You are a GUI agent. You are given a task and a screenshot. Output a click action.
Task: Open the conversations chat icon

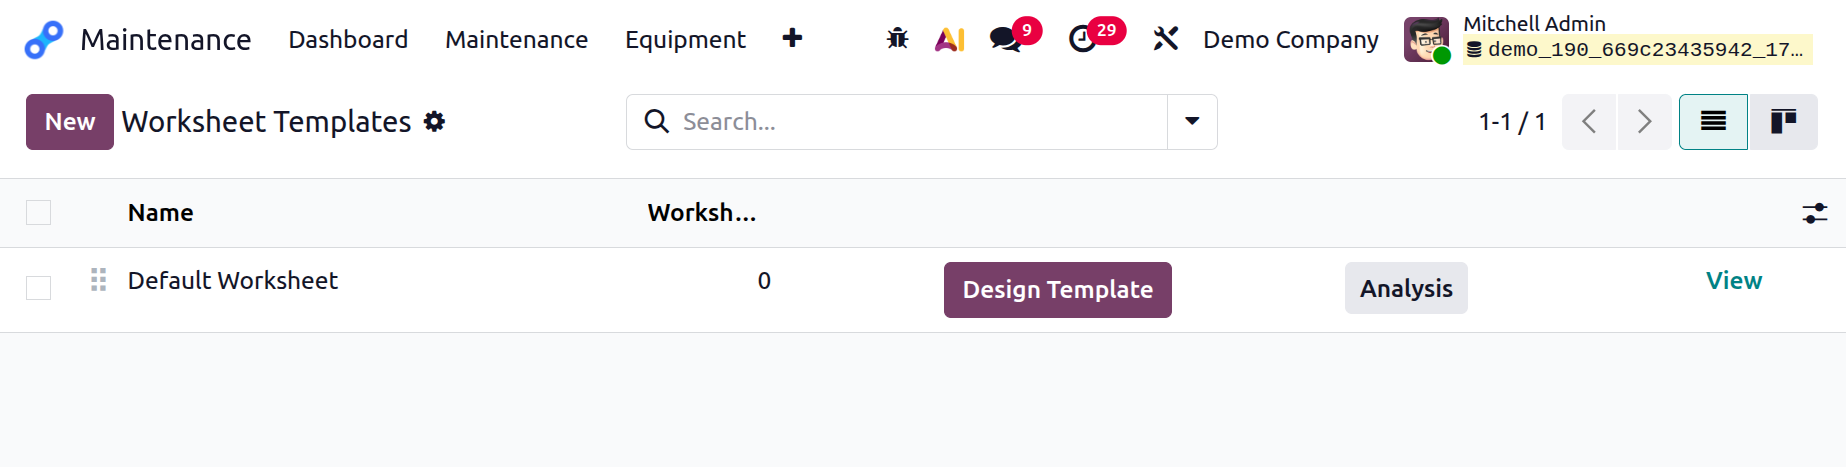click(1005, 39)
